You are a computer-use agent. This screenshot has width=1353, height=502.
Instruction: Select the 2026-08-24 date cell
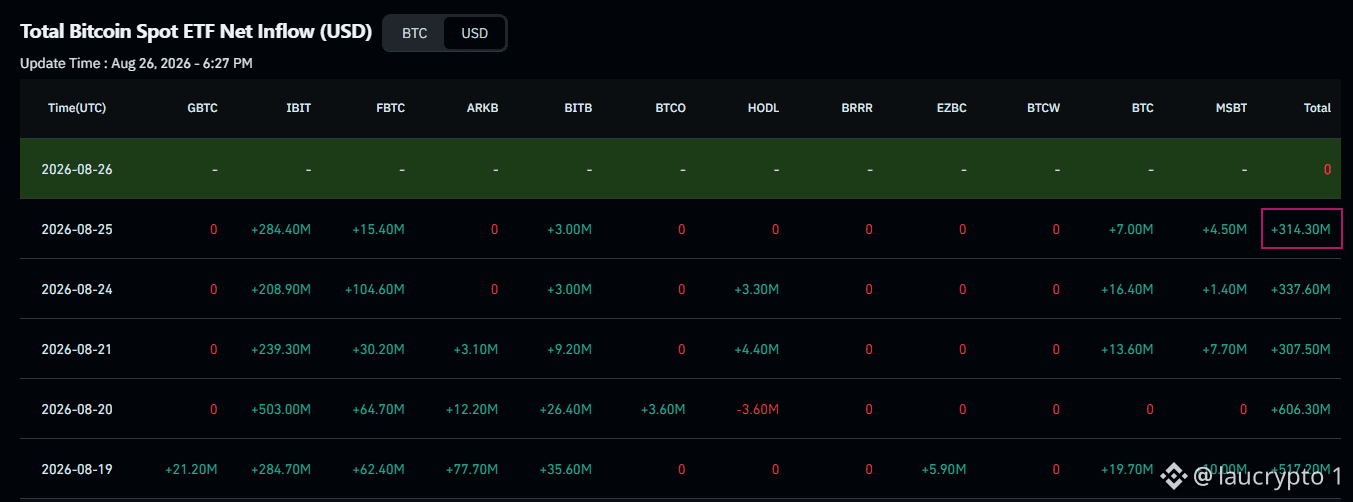pos(77,289)
